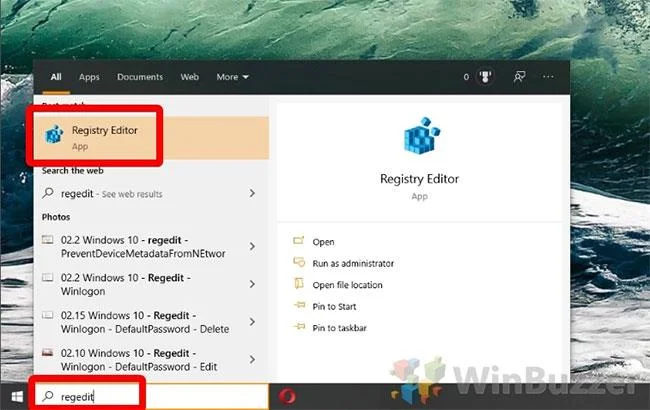Click the Pin to Start pin icon
Viewport: 650px width, 410px height.
[x=299, y=306]
